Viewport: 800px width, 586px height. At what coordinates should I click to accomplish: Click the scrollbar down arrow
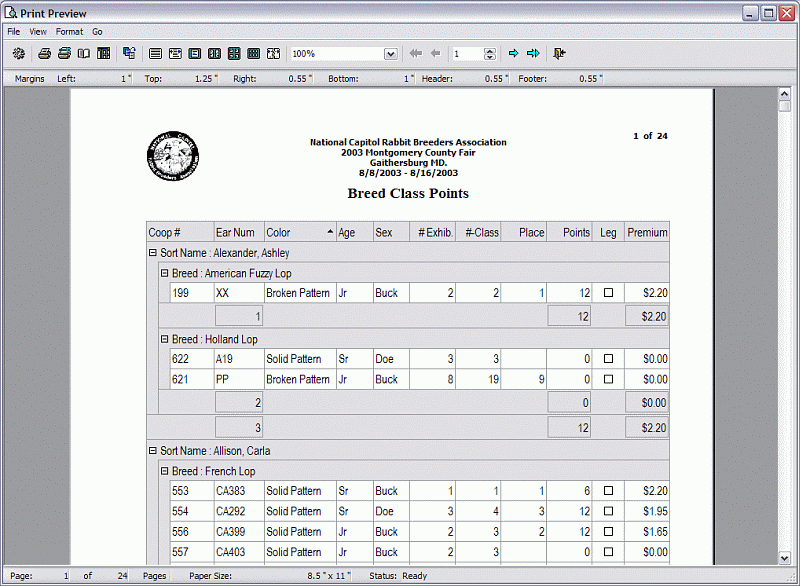(785, 558)
